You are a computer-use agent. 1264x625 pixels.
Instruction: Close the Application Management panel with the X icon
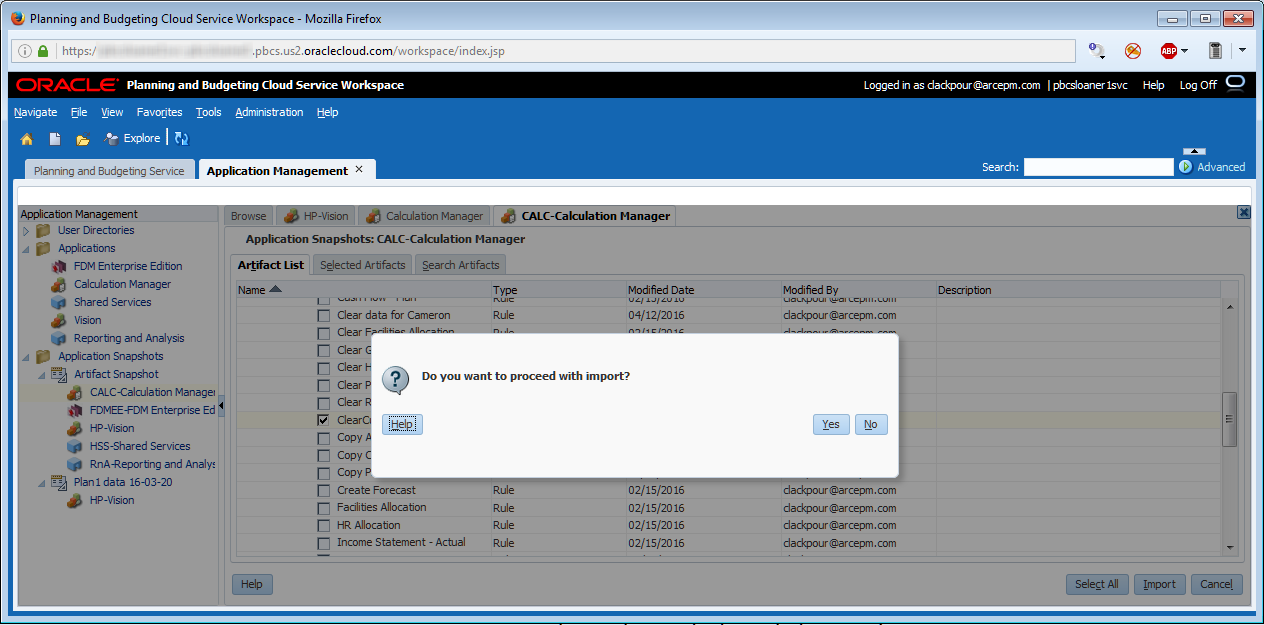click(1243, 212)
